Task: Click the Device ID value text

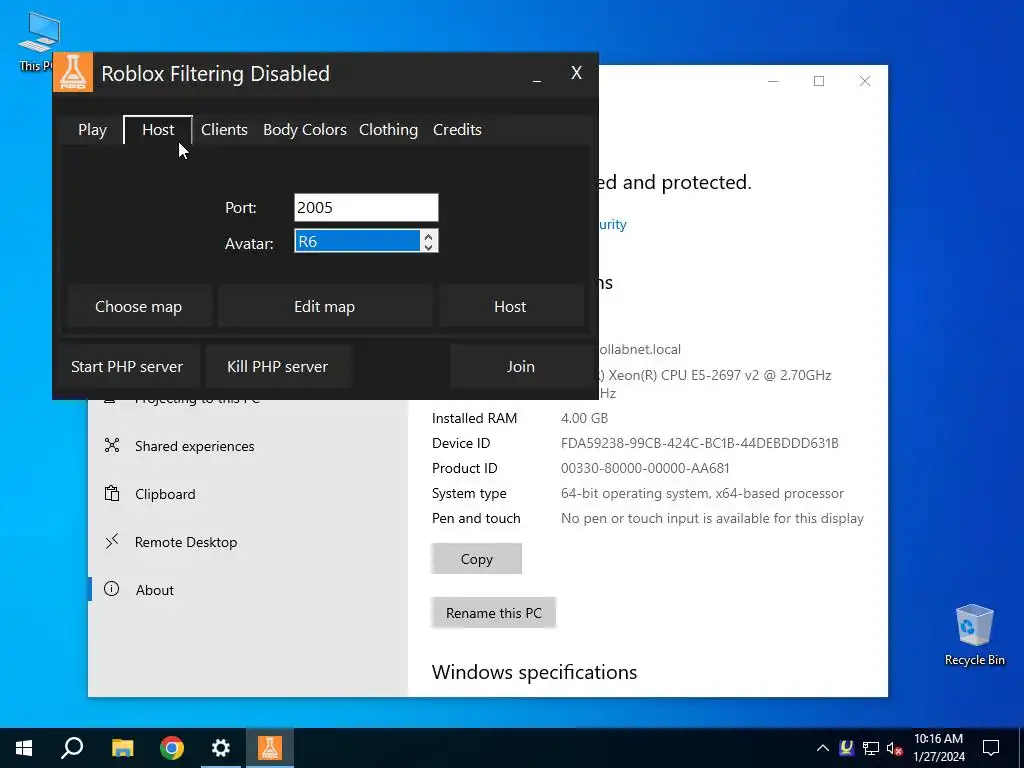Action: pyautogui.click(x=699, y=443)
